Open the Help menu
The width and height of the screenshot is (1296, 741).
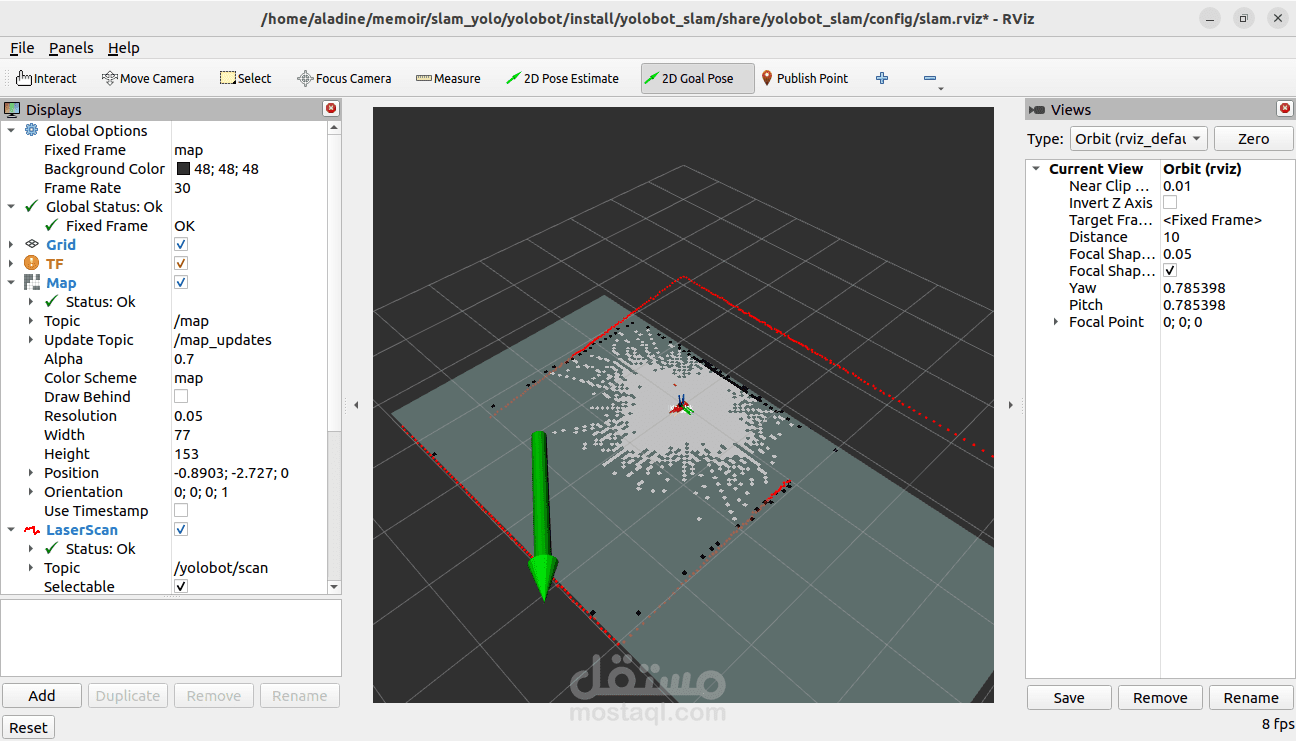(x=124, y=48)
